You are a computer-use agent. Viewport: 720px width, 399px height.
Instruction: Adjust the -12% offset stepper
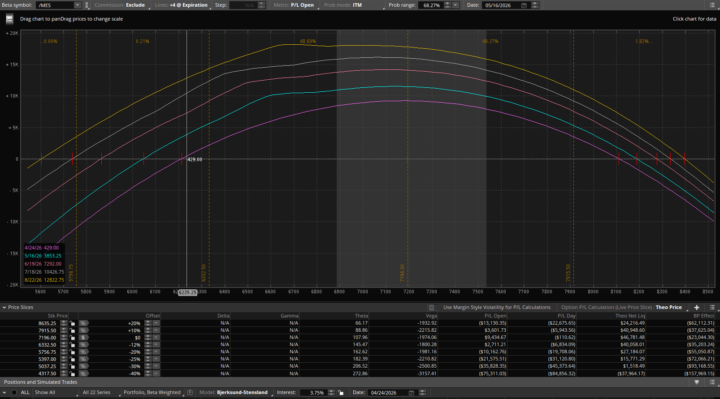(x=148, y=344)
